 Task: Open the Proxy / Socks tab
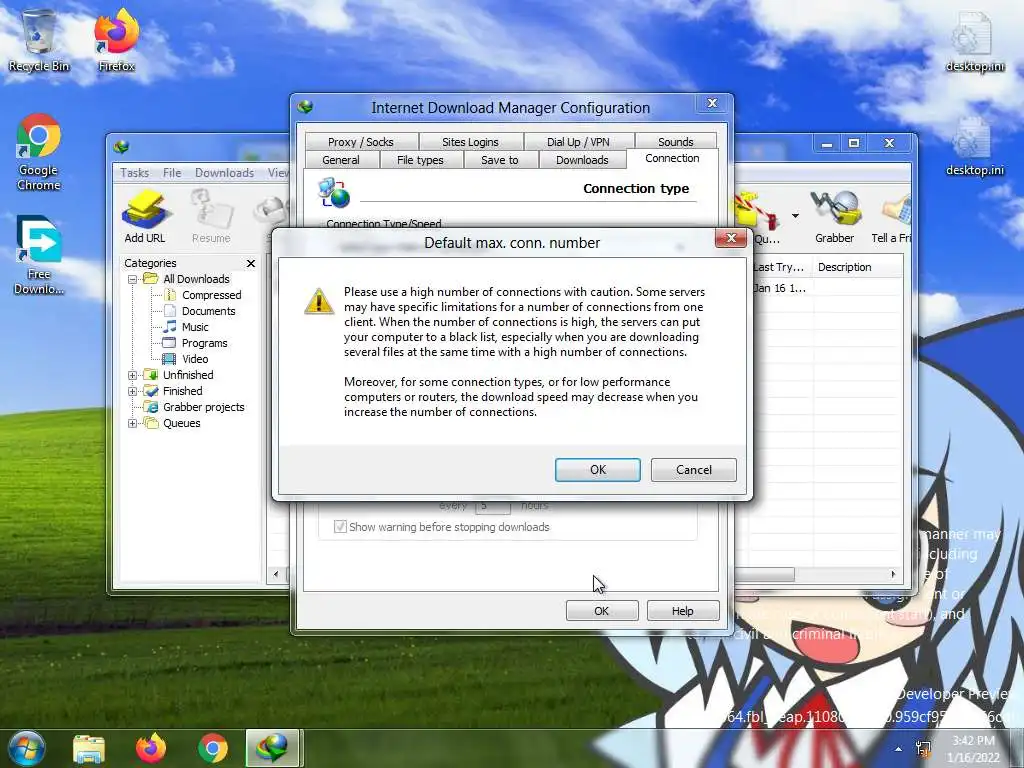pyautogui.click(x=360, y=142)
